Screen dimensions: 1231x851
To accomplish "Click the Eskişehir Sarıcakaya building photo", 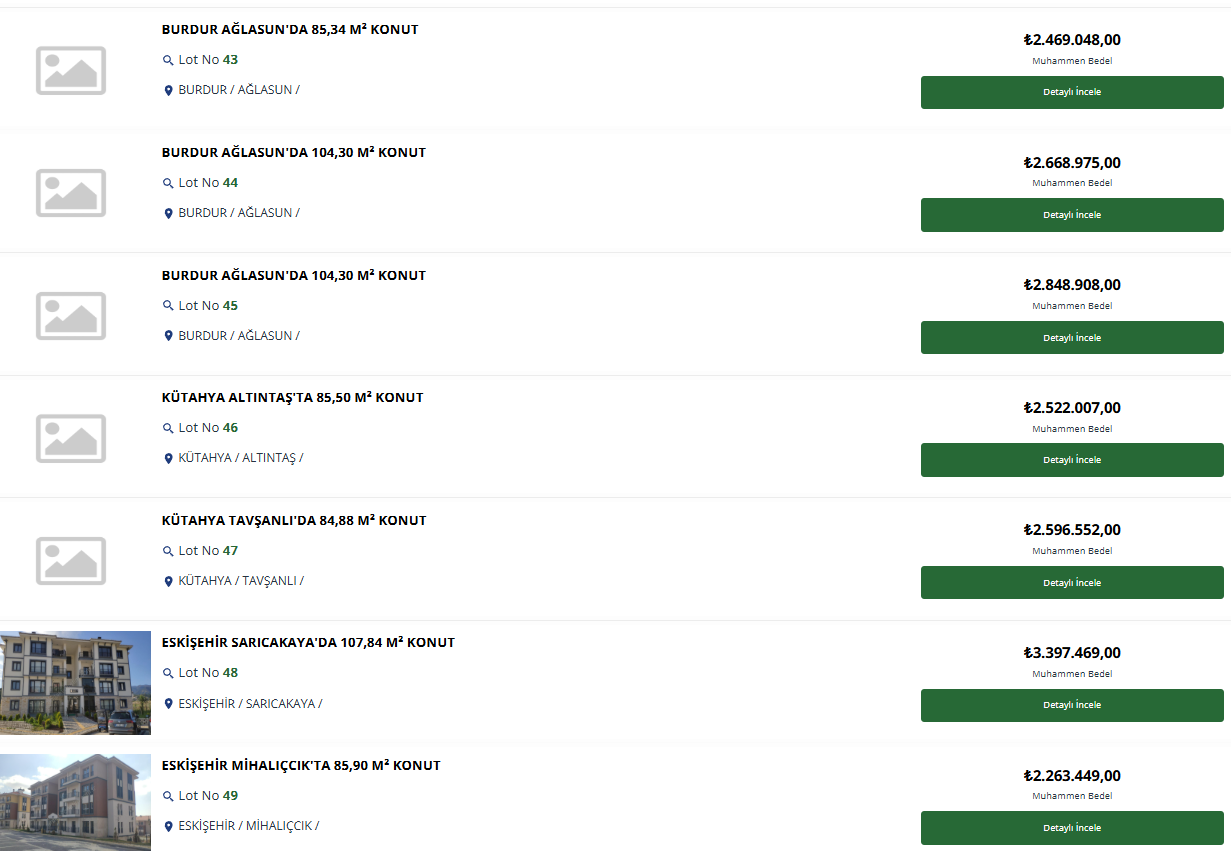I will [x=75, y=683].
